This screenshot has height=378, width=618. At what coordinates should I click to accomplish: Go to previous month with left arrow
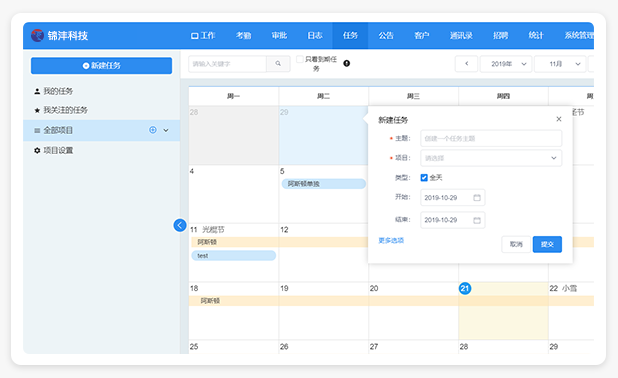(466, 63)
